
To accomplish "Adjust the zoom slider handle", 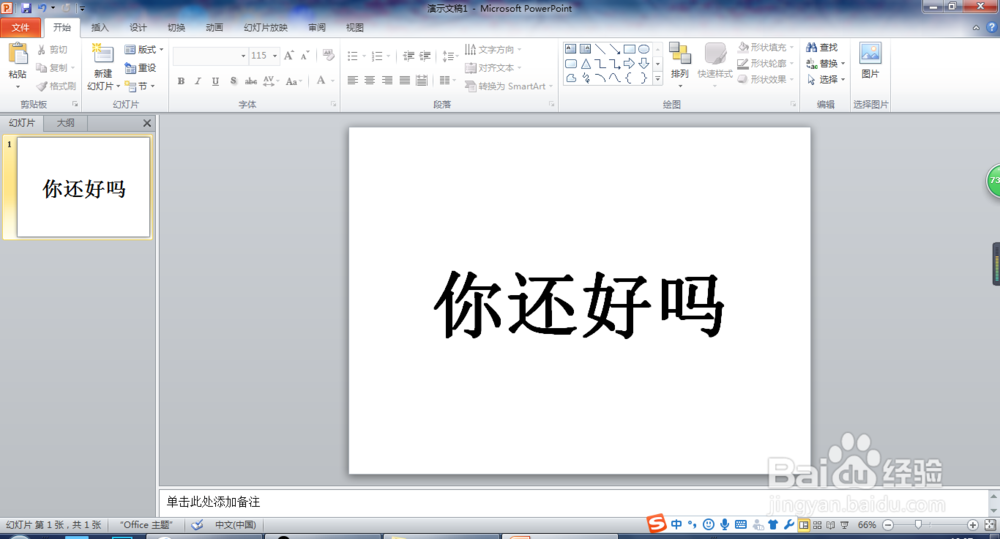I will click(x=918, y=524).
